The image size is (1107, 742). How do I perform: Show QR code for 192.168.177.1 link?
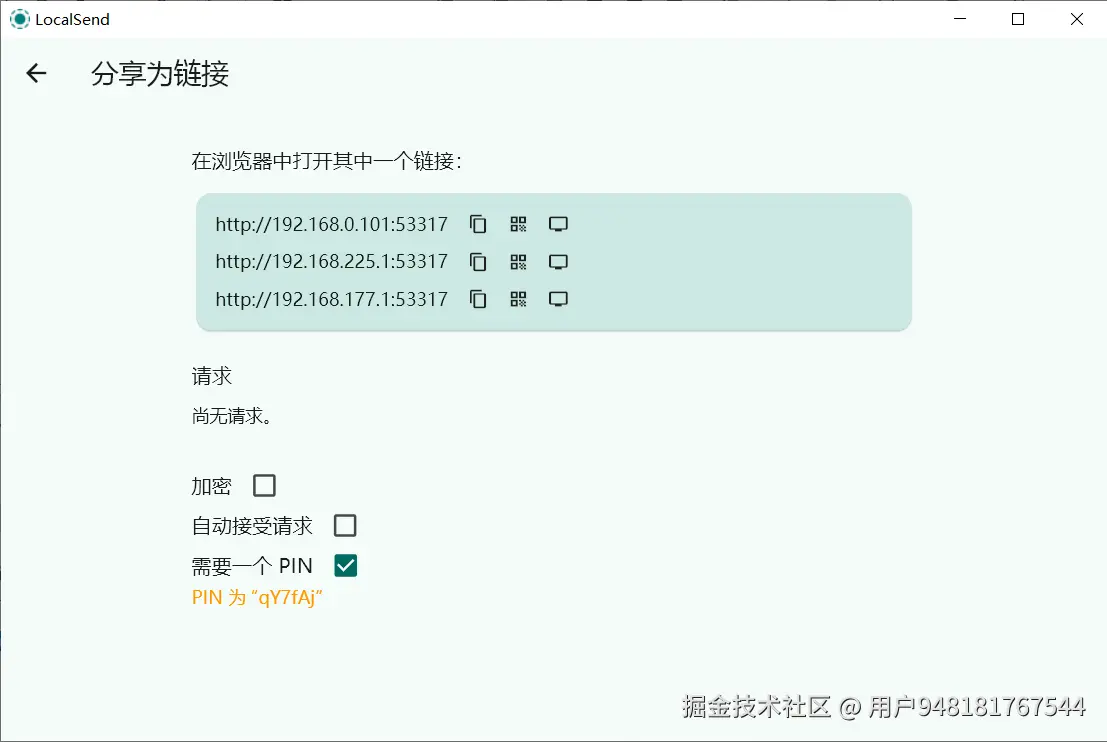(x=518, y=299)
